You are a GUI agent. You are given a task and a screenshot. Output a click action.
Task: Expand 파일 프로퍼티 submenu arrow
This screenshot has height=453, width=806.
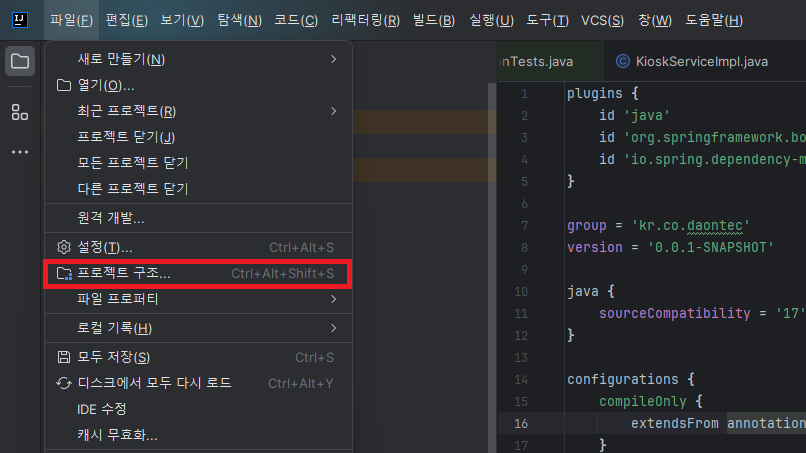pos(334,299)
